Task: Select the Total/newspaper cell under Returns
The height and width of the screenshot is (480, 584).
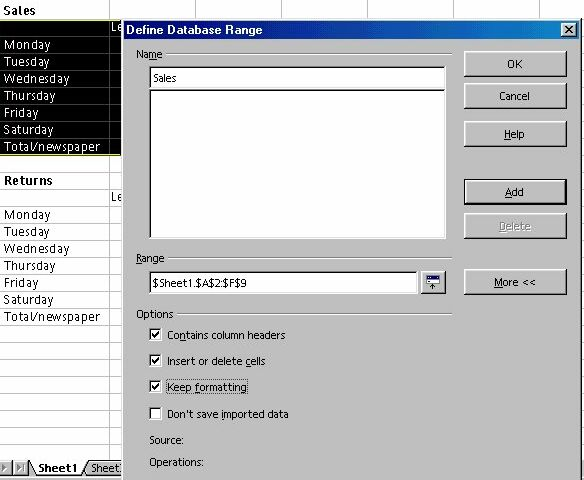Action: click(55, 317)
